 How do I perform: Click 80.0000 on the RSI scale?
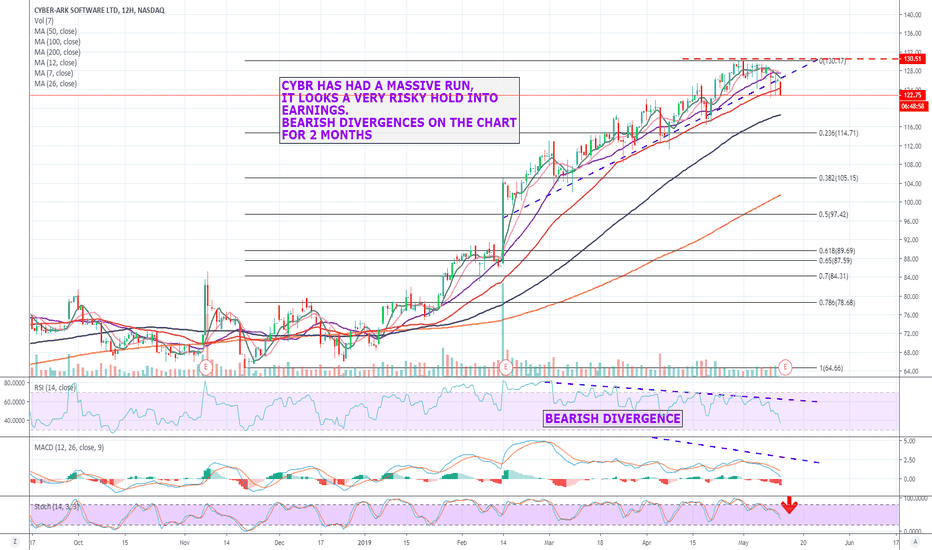click(14, 384)
